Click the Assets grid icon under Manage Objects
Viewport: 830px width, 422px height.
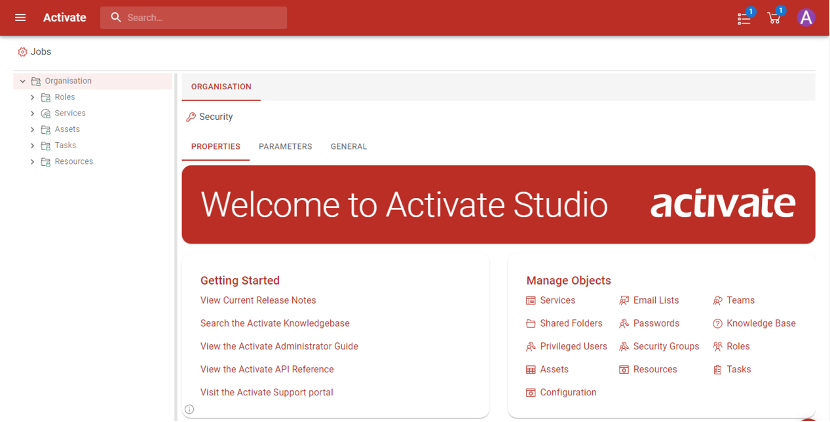(x=531, y=370)
